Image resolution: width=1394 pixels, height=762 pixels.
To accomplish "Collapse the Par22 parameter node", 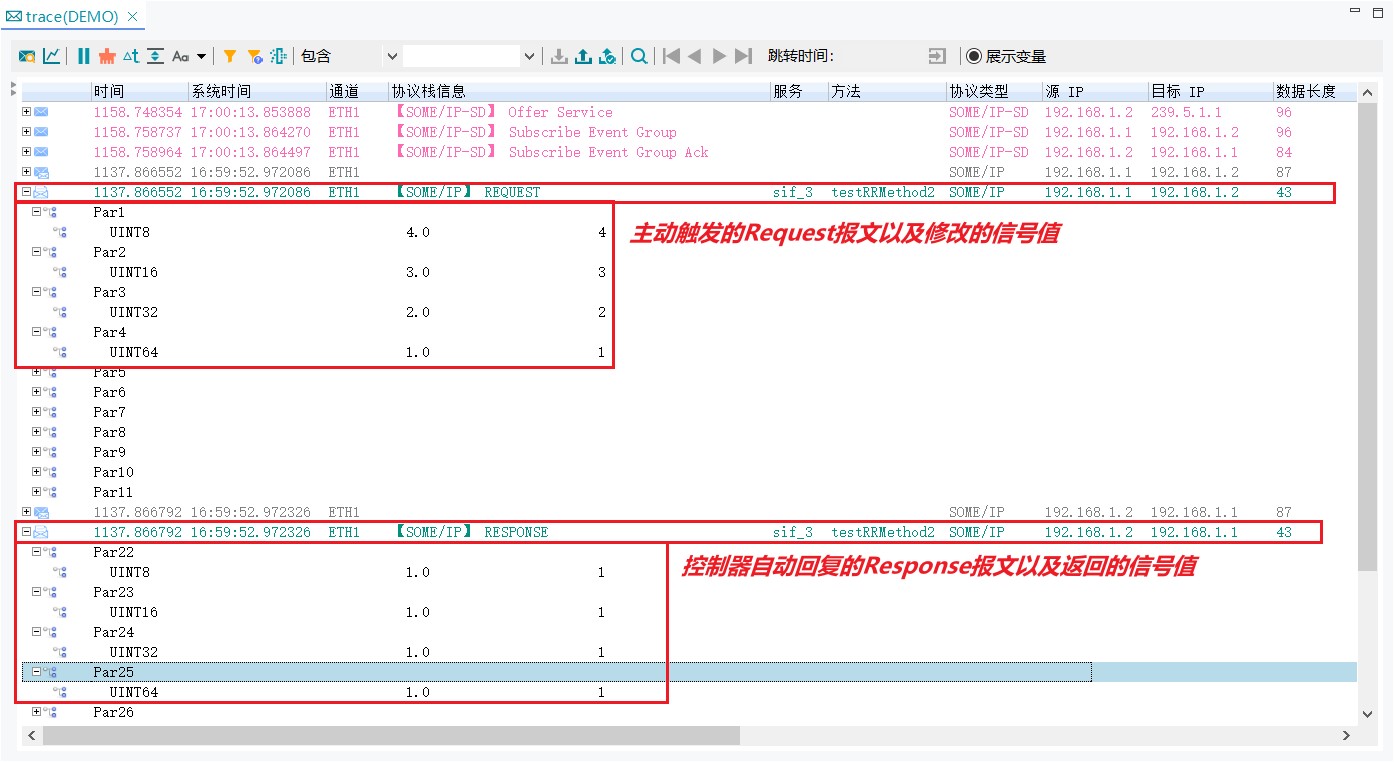I will point(37,552).
